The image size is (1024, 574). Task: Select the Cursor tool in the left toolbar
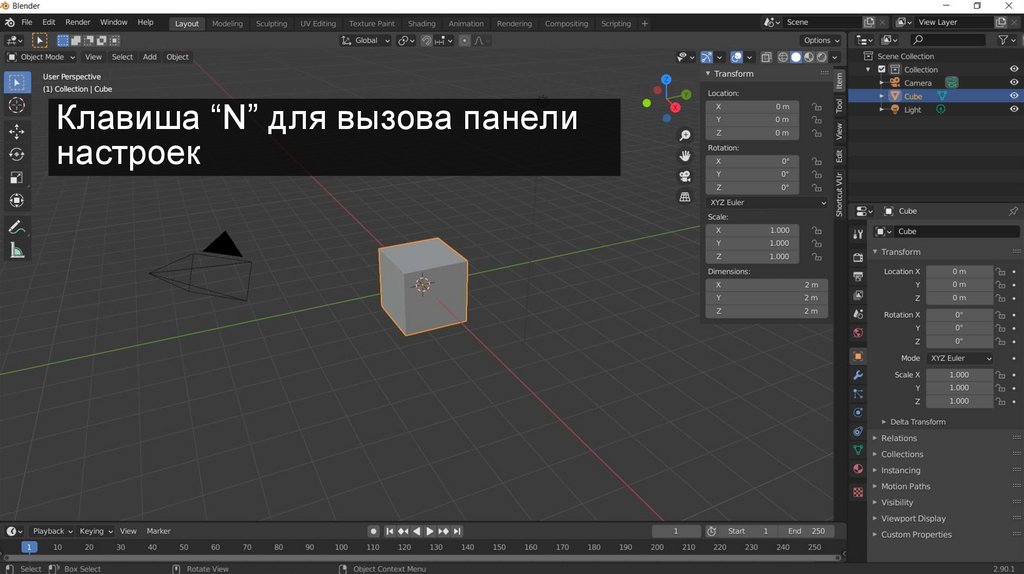17,105
